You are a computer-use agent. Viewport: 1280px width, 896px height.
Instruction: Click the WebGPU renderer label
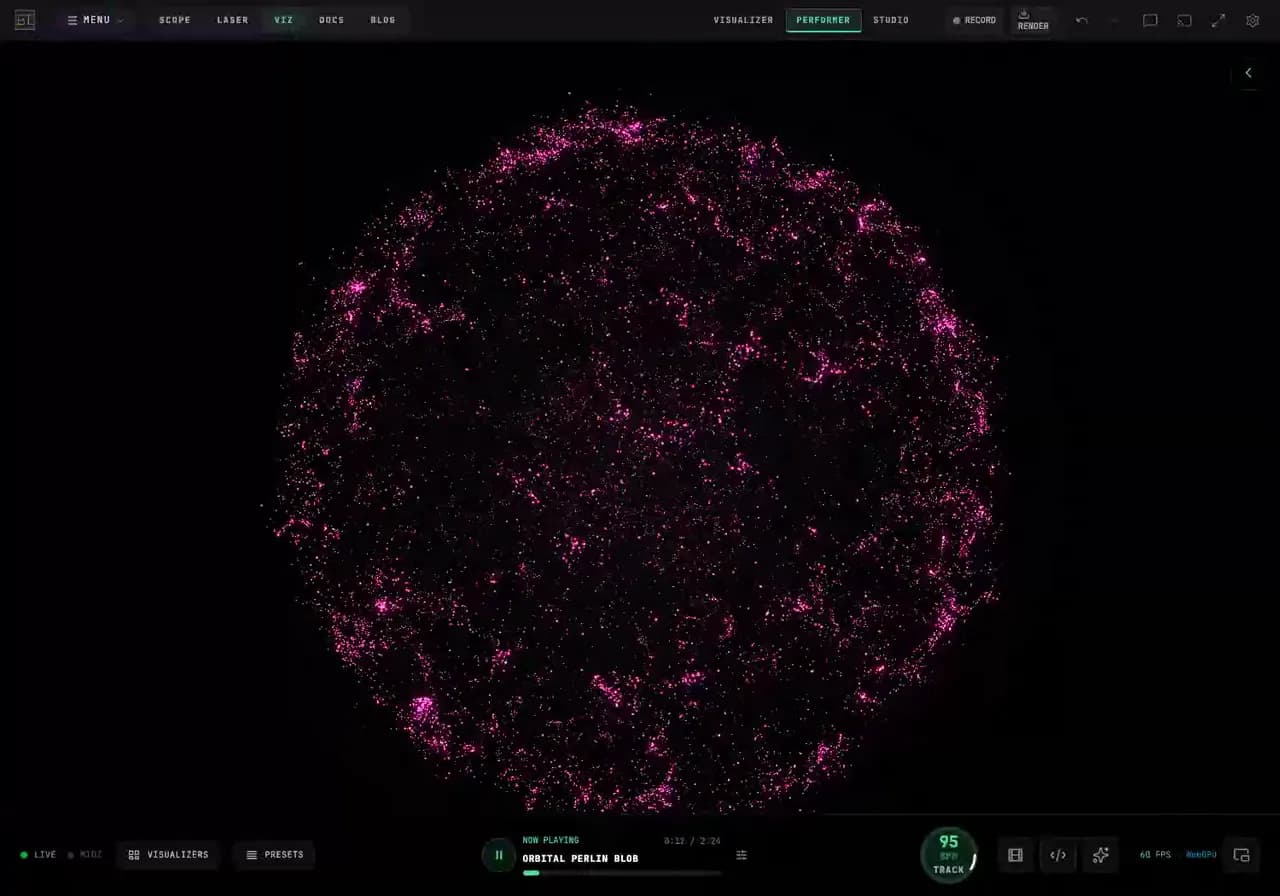coord(1201,855)
